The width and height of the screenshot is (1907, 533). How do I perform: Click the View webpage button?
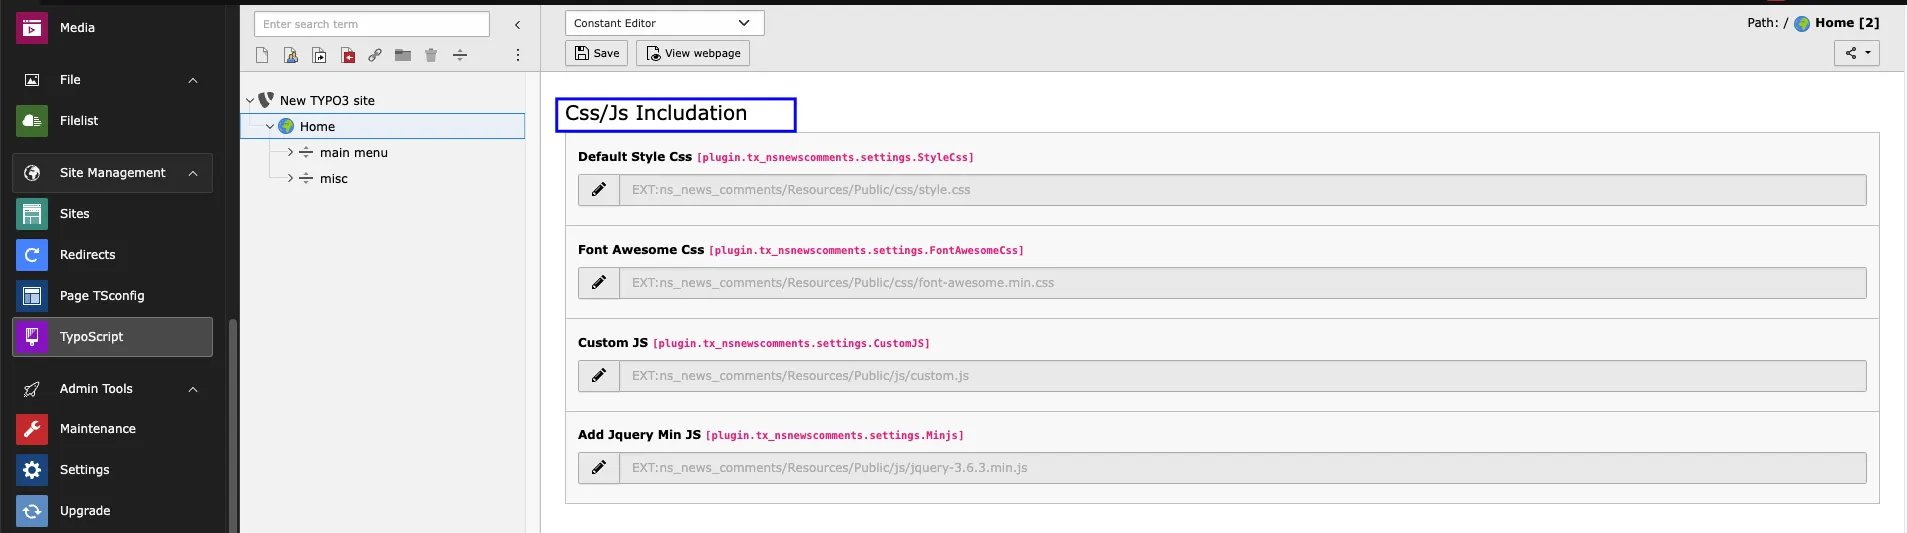[693, 53]
